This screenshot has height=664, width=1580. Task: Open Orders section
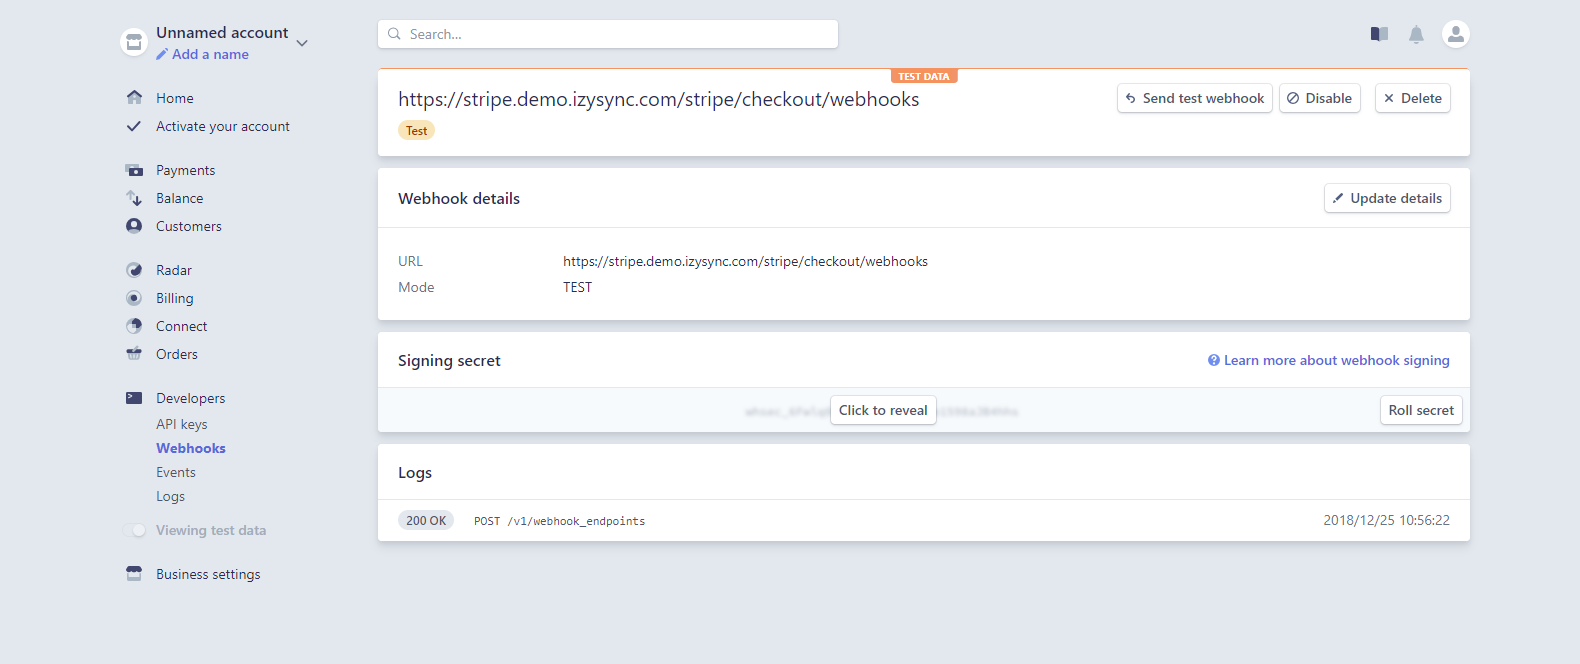click(177, 354)
